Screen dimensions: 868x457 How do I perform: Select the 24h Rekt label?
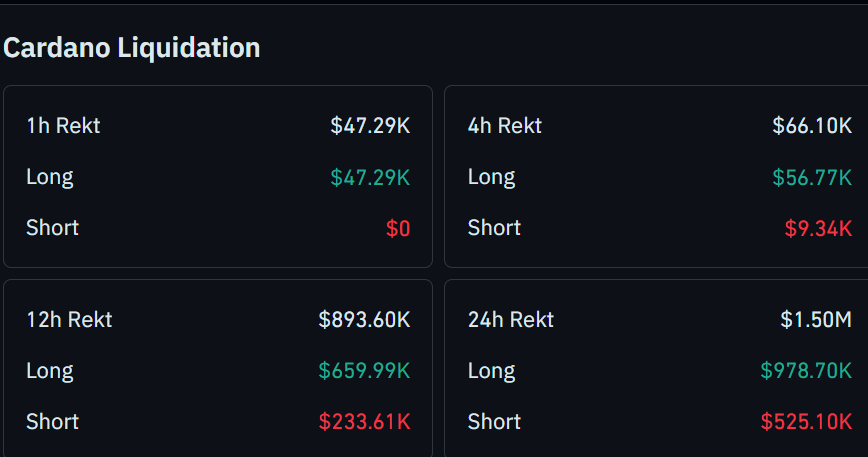click(x=510, y=320)
